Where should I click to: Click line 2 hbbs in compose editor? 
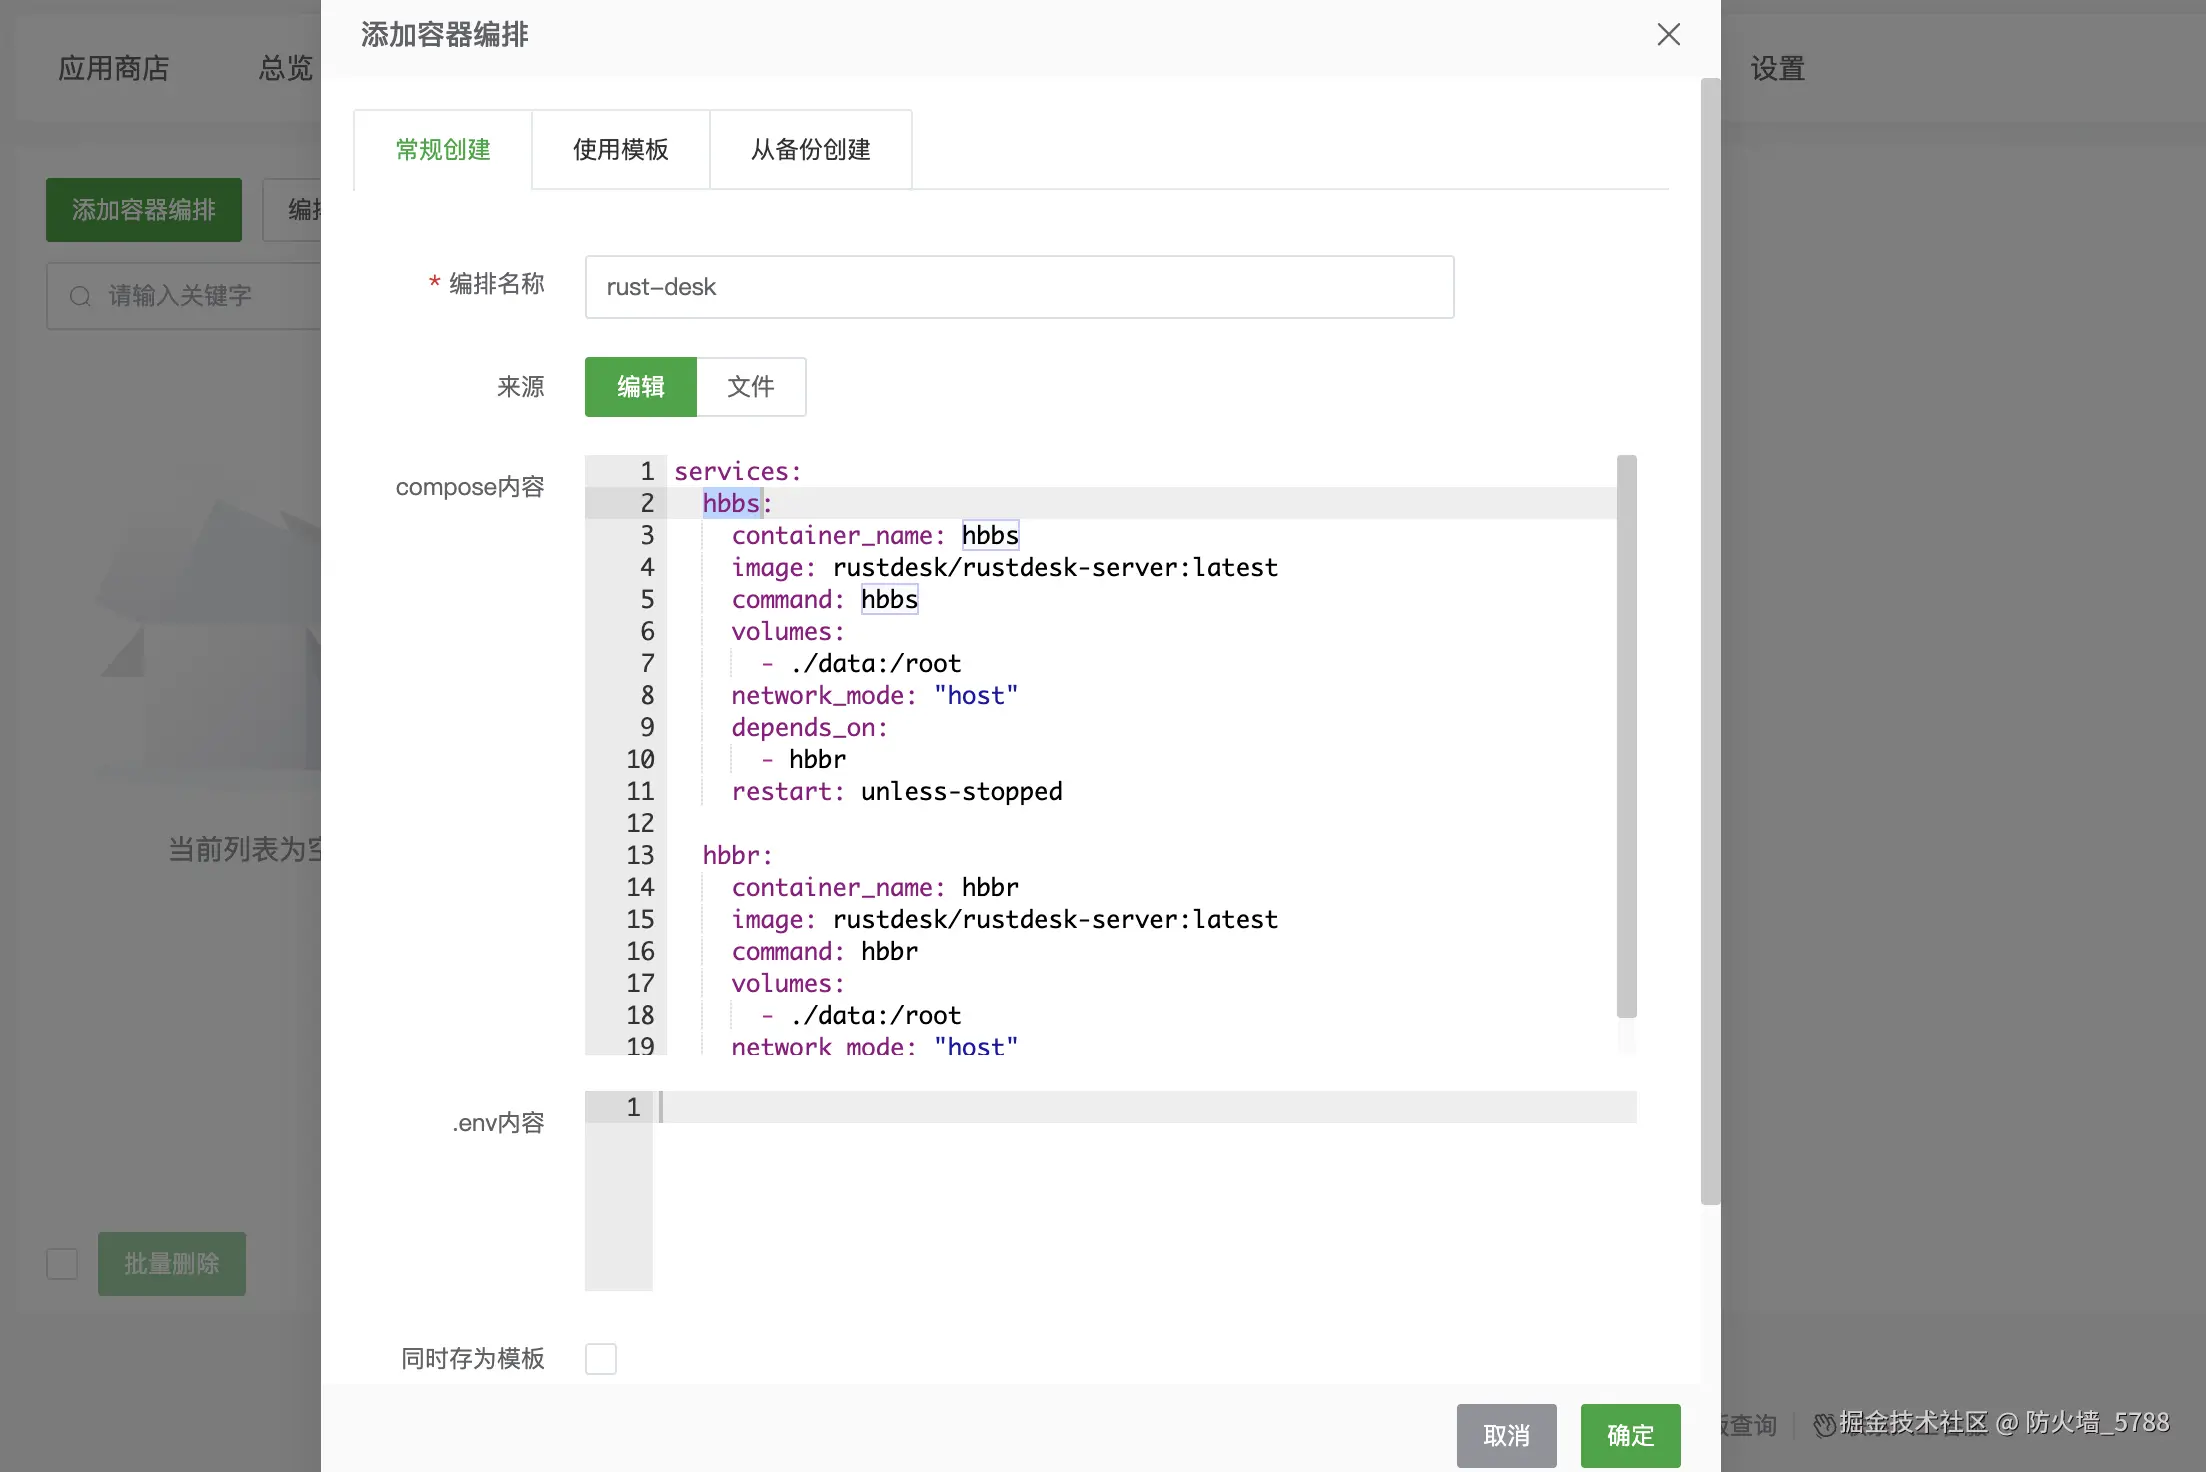(731, 503)
